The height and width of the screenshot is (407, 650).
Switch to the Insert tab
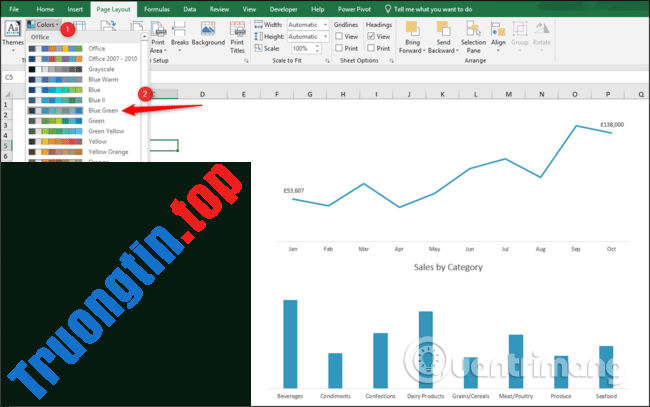[x=75, y=9]
